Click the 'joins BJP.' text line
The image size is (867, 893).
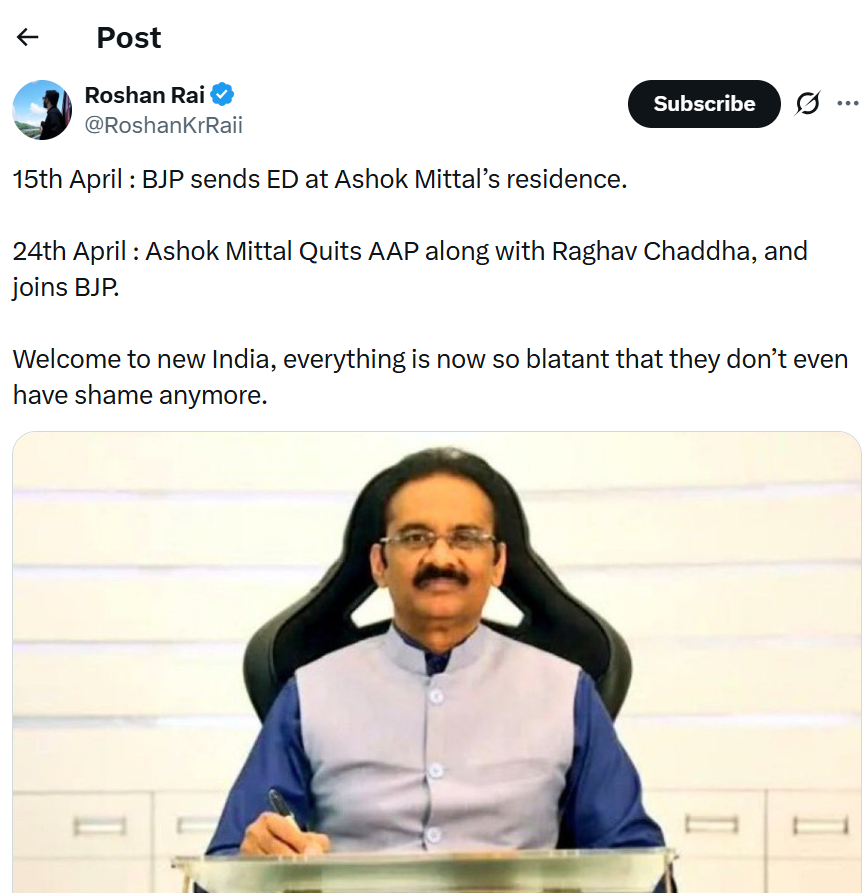66,287
